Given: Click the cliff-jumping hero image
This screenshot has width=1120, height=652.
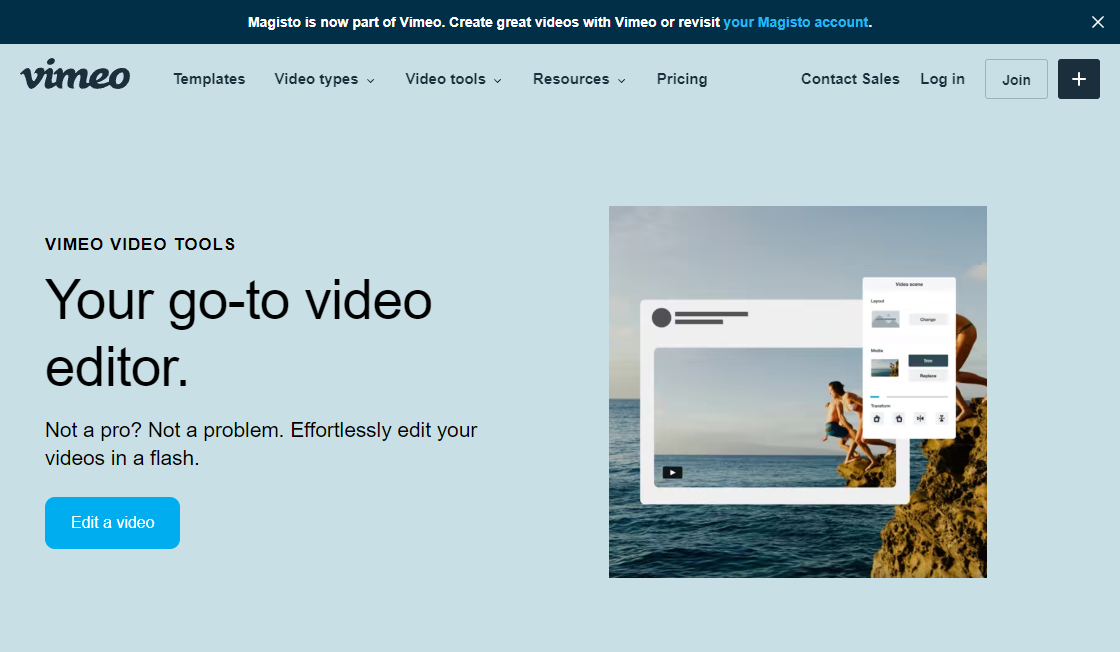Looking at the screenshot, I should click(x=798, y=392).
